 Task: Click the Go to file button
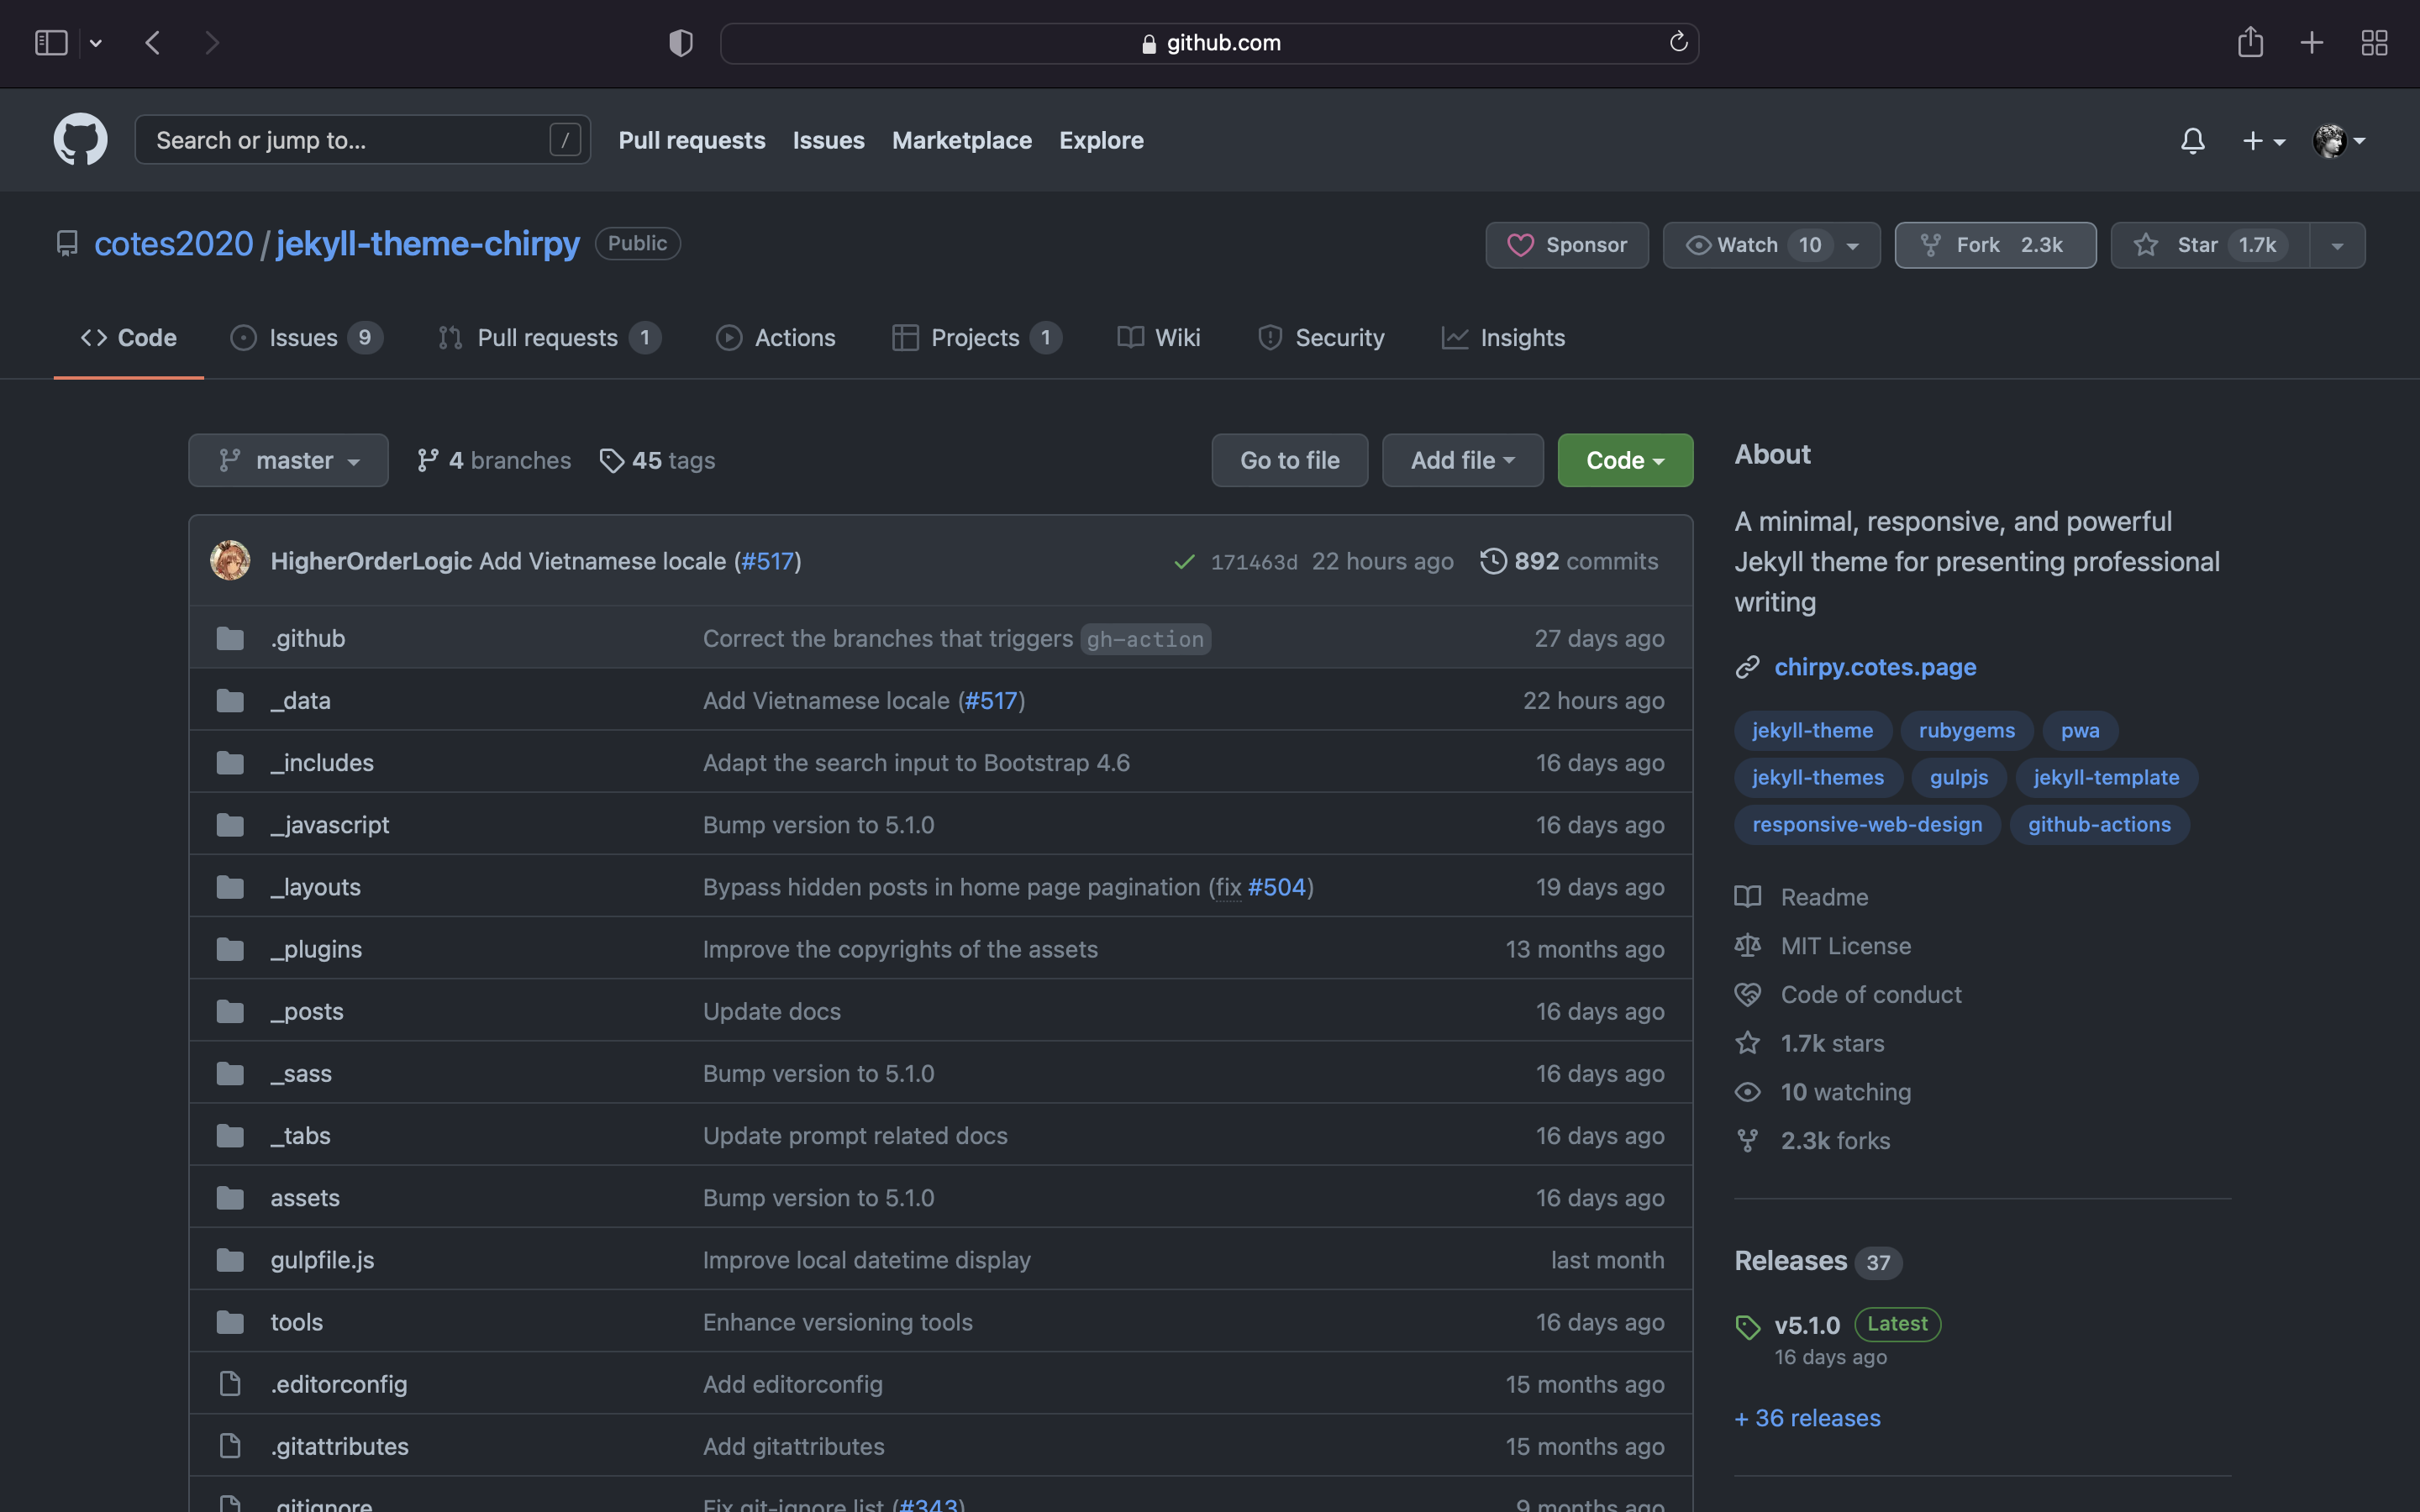coord(1289,460)
